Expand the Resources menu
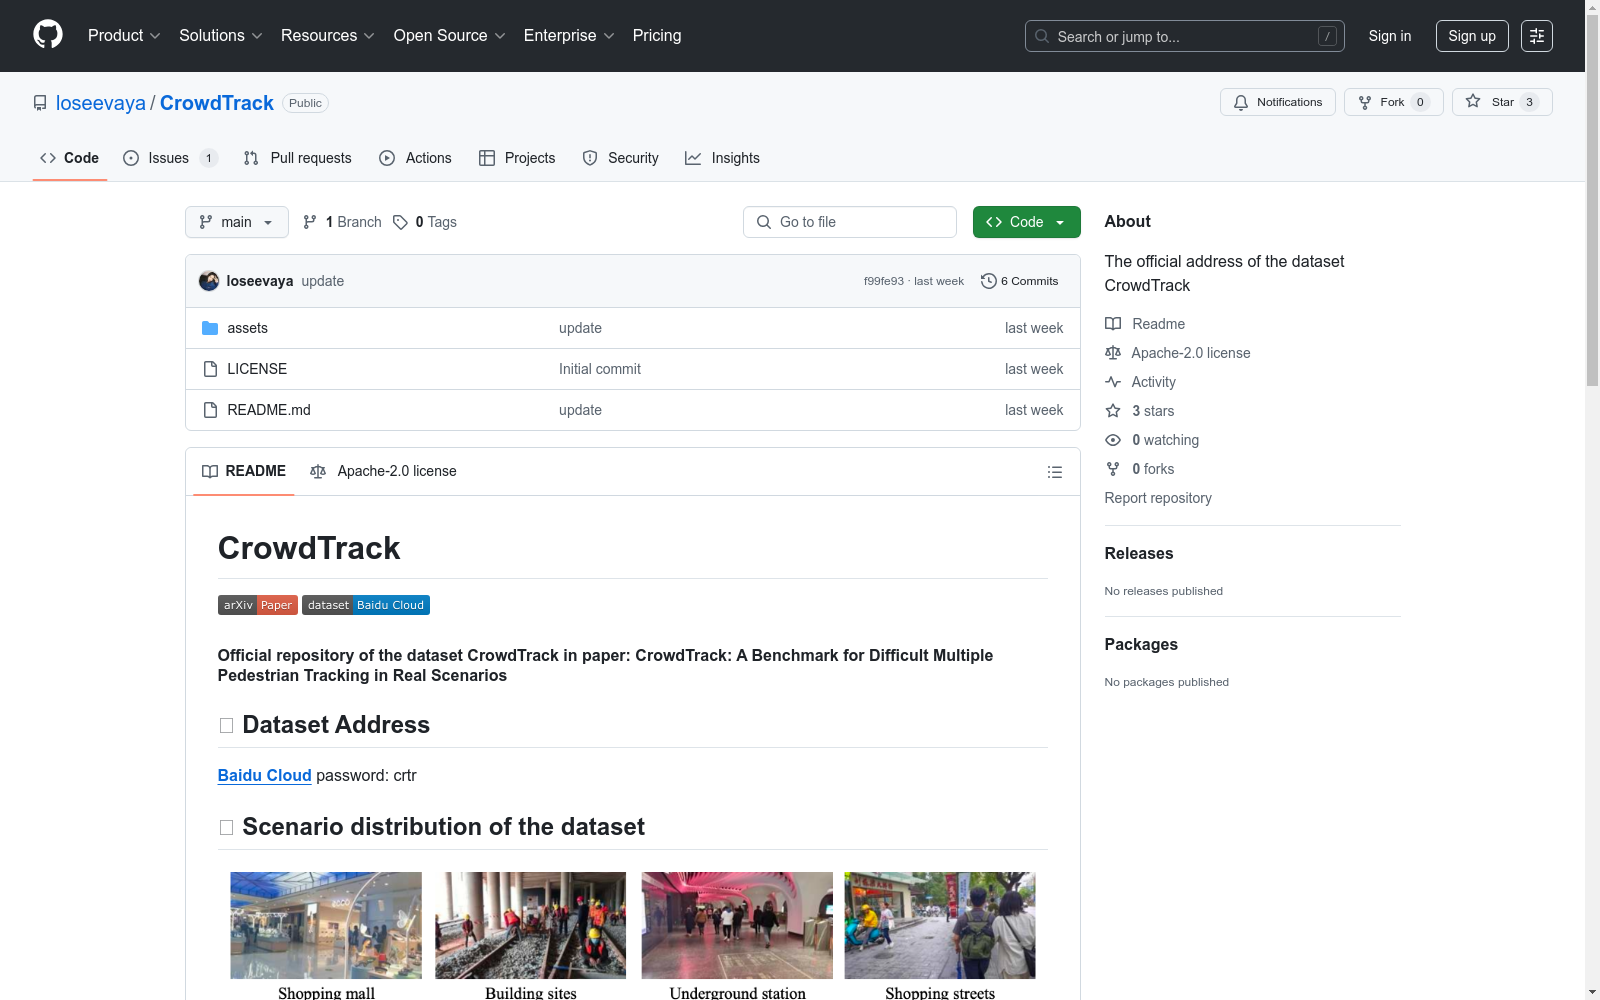The height and width of the screenshot is (1000, 1600). tap(328, 36)
